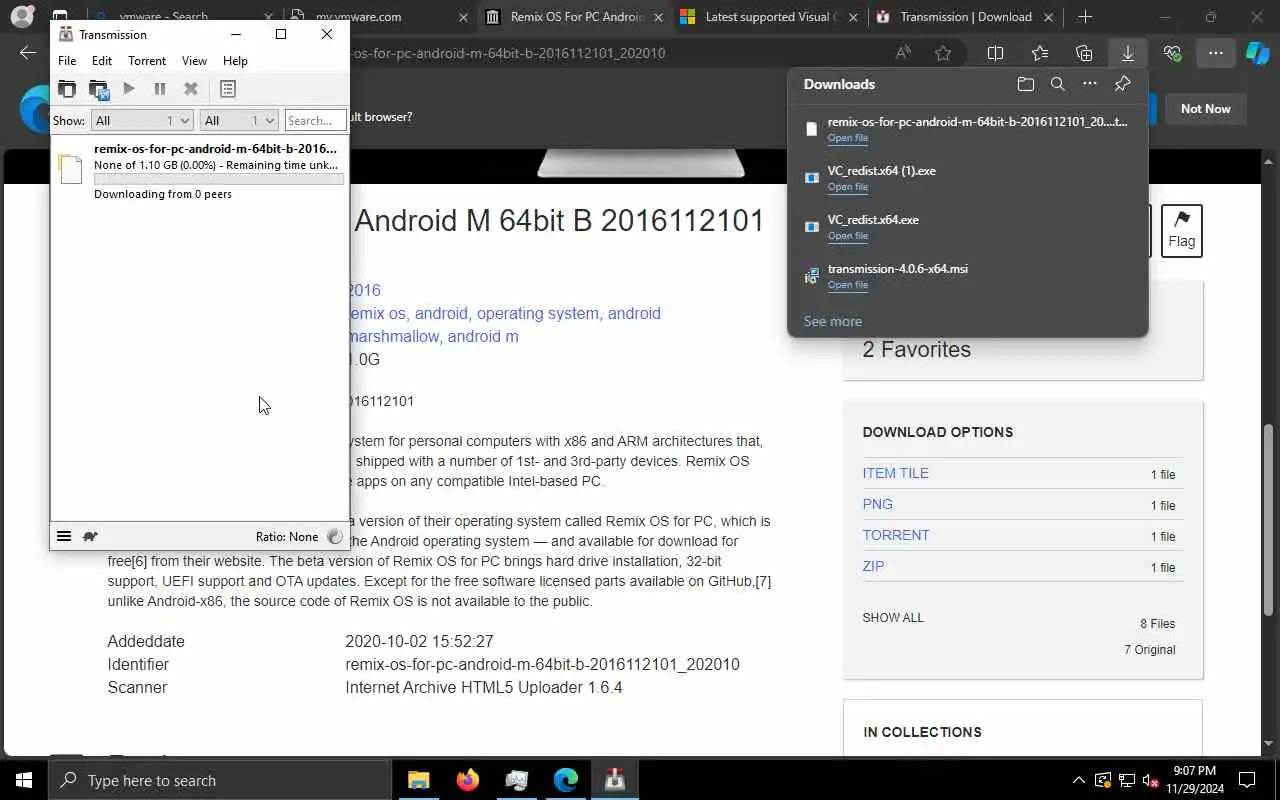
Task: Click Read aloud icon in address bar
Action: coord(904,53)
